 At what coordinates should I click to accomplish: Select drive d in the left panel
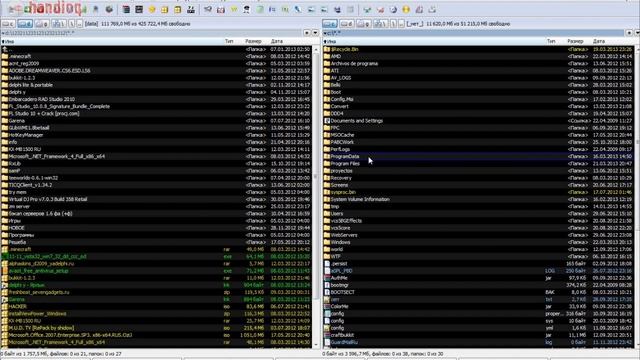click(x=25, y=24)
